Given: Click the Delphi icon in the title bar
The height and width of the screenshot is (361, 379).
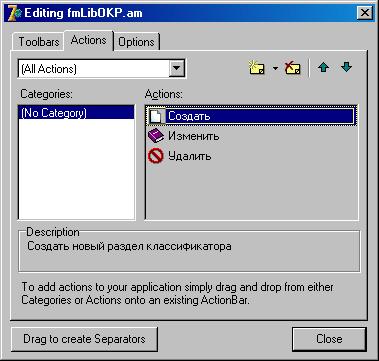Looking at the screenshot, I should coord(15,13).
